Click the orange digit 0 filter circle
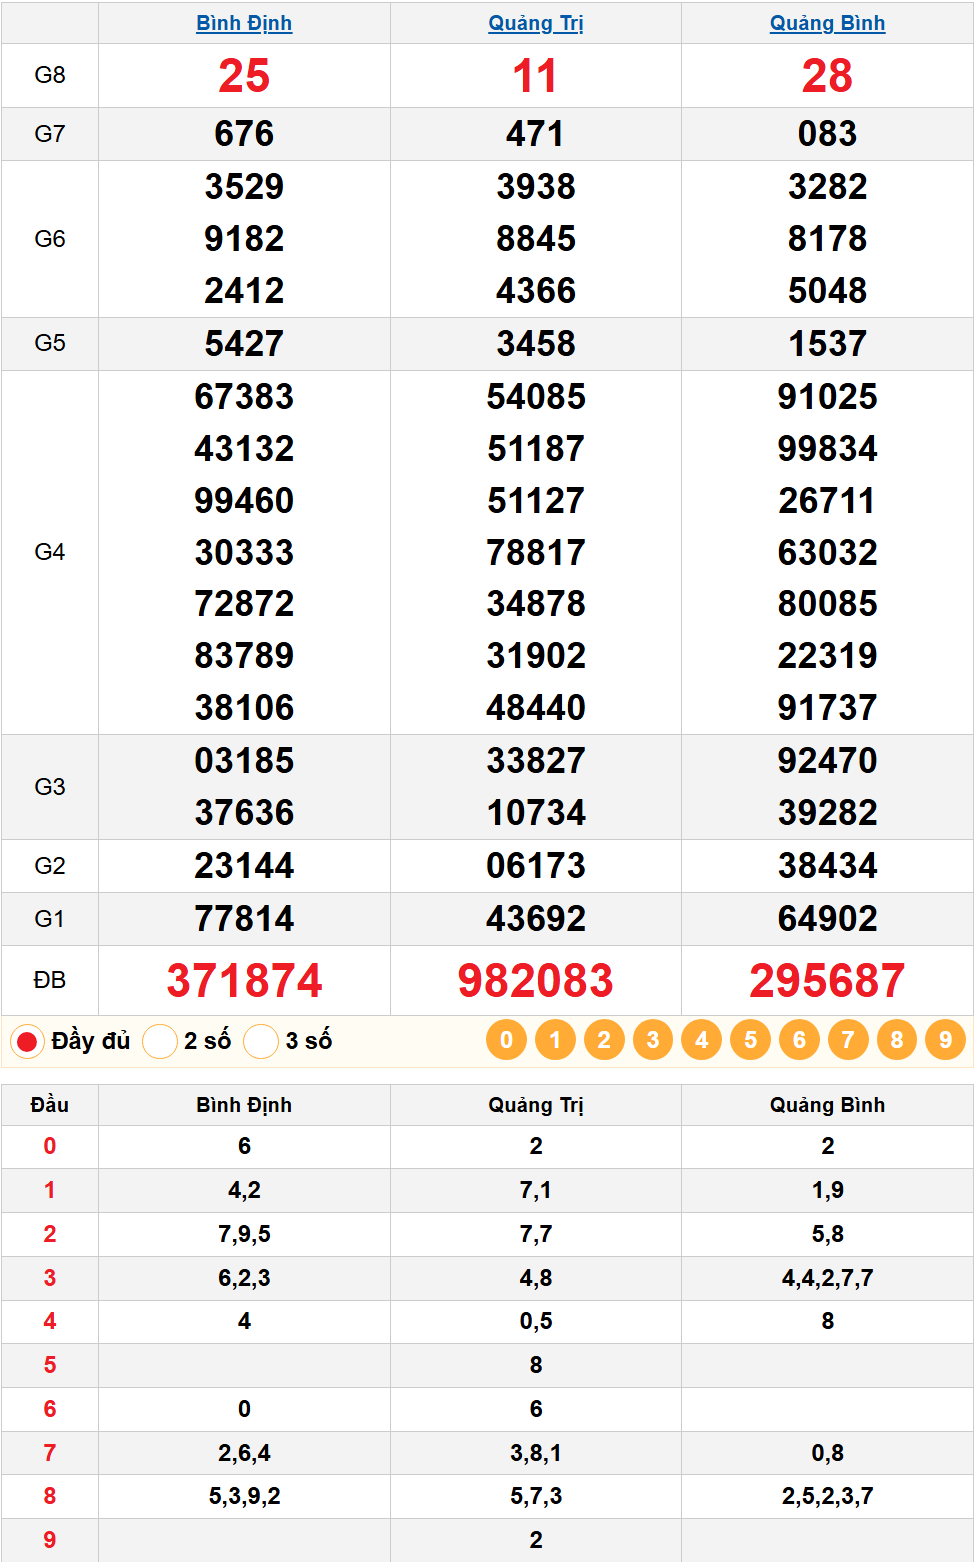 506,1040
